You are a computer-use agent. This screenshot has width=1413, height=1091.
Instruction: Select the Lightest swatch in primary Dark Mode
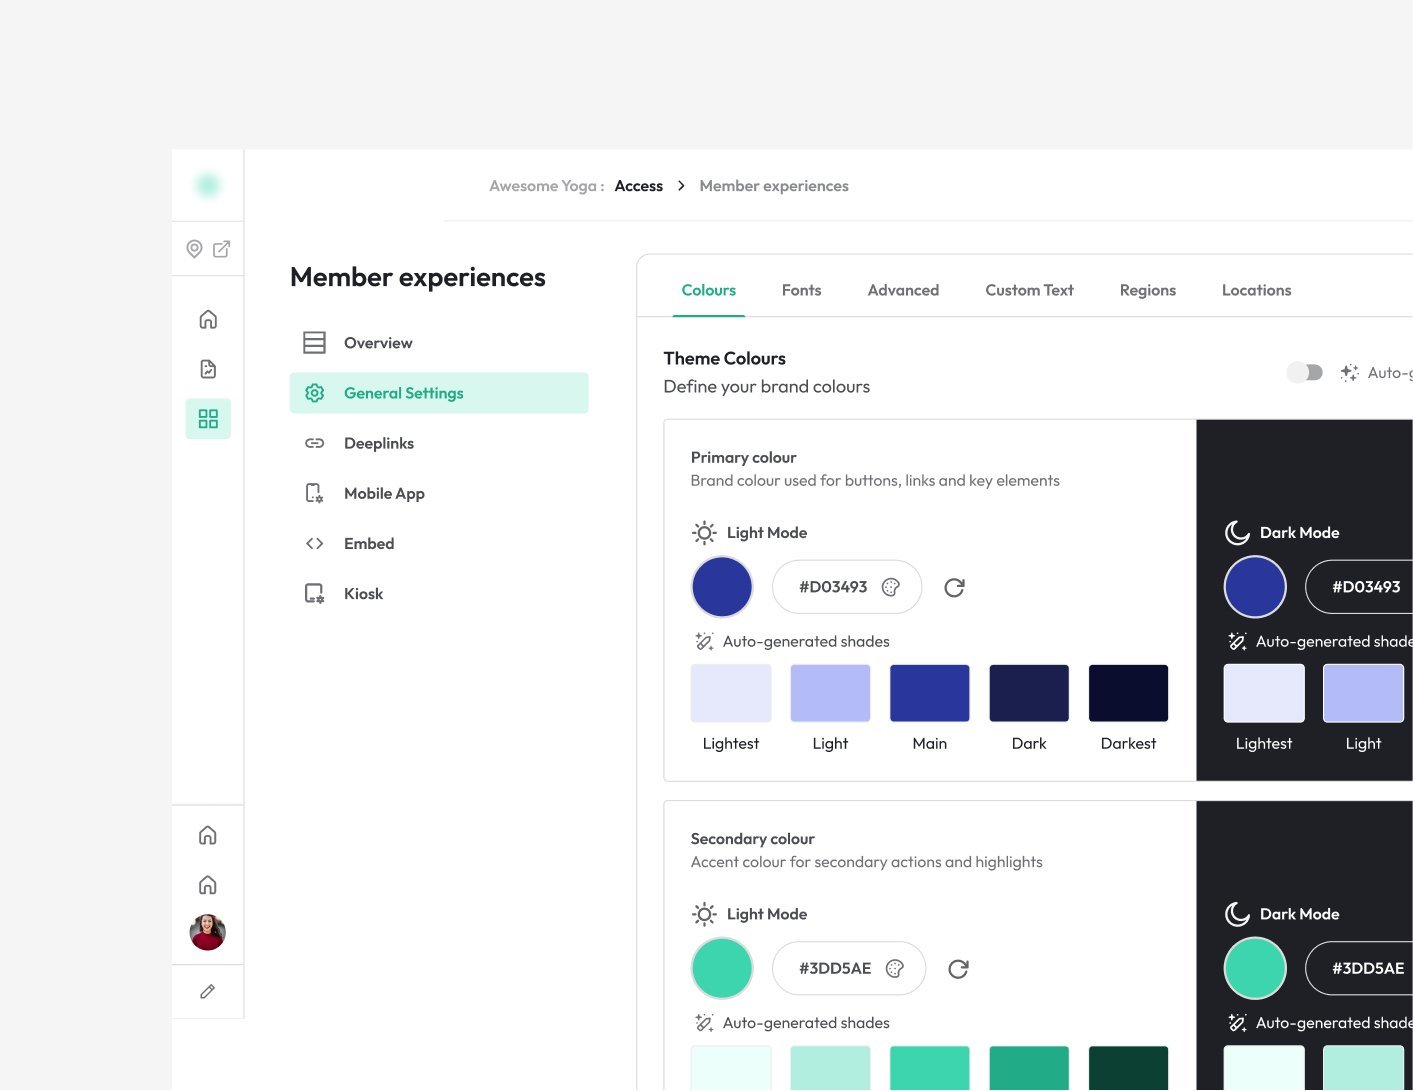pyautogui.click(x=1264, y=693)
